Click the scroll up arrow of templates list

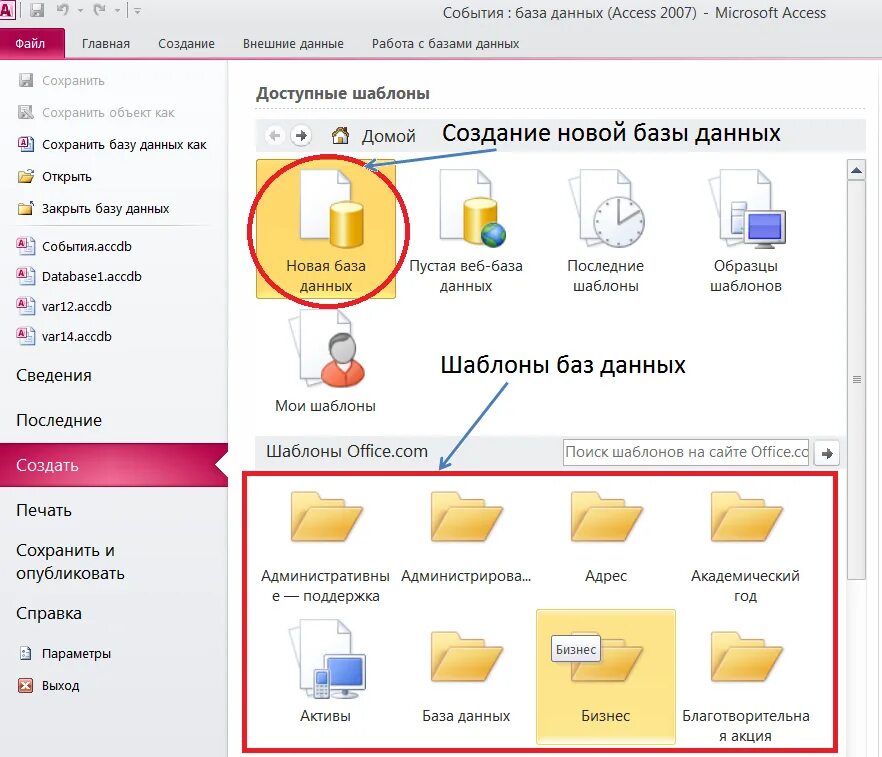tap(856, 170)
